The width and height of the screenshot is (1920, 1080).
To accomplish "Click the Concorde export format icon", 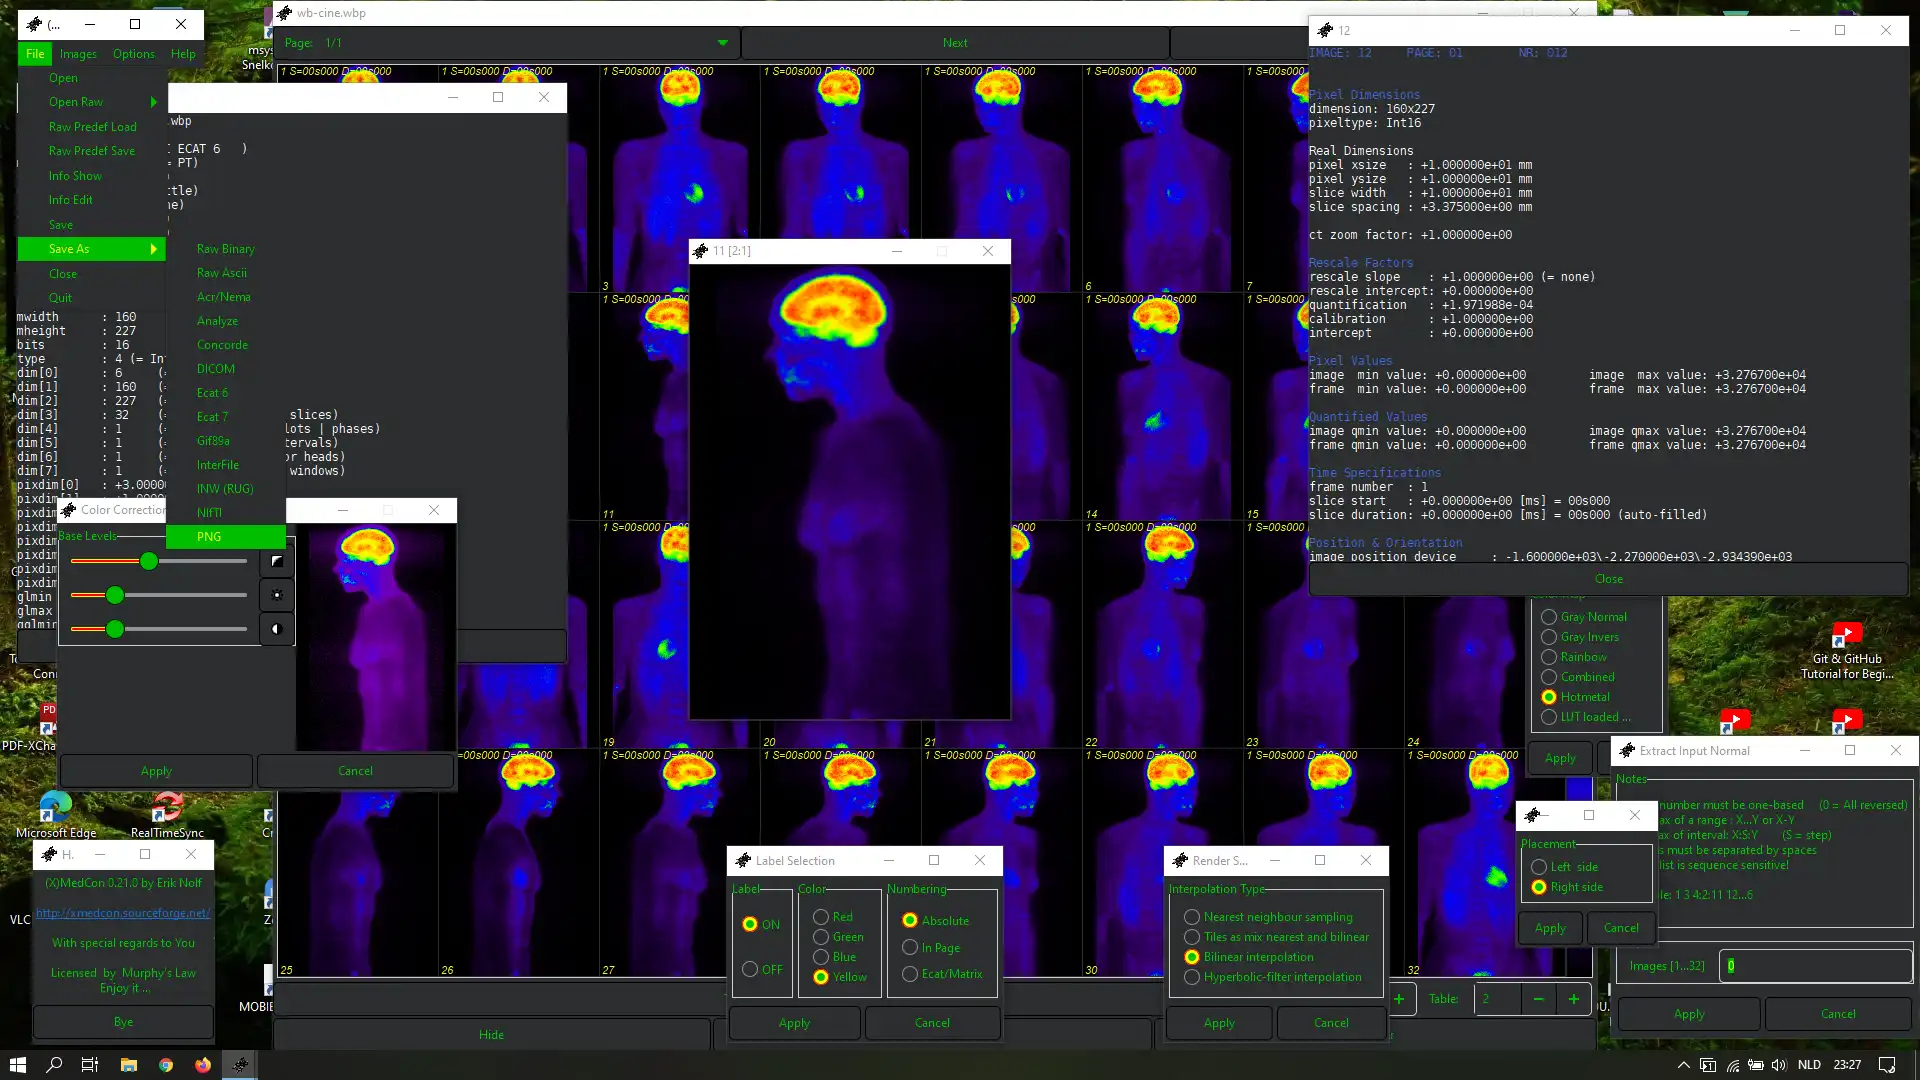I will point(222,344).
